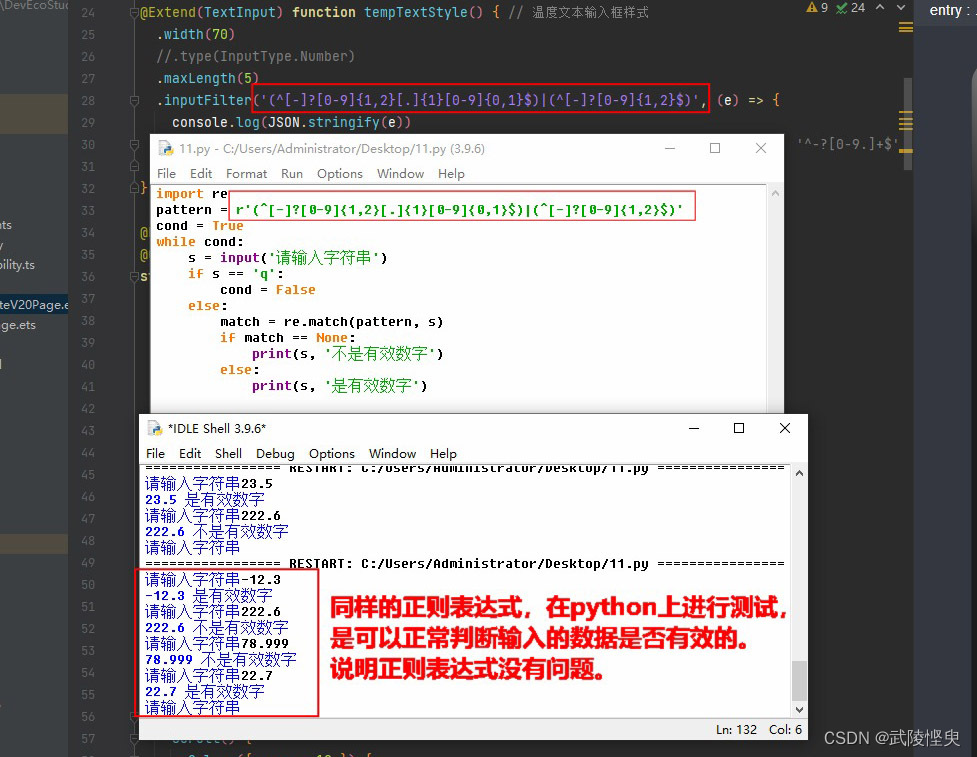Click the .width(70) code line
The width and height of the screenshot is (977, 757).
196,34
